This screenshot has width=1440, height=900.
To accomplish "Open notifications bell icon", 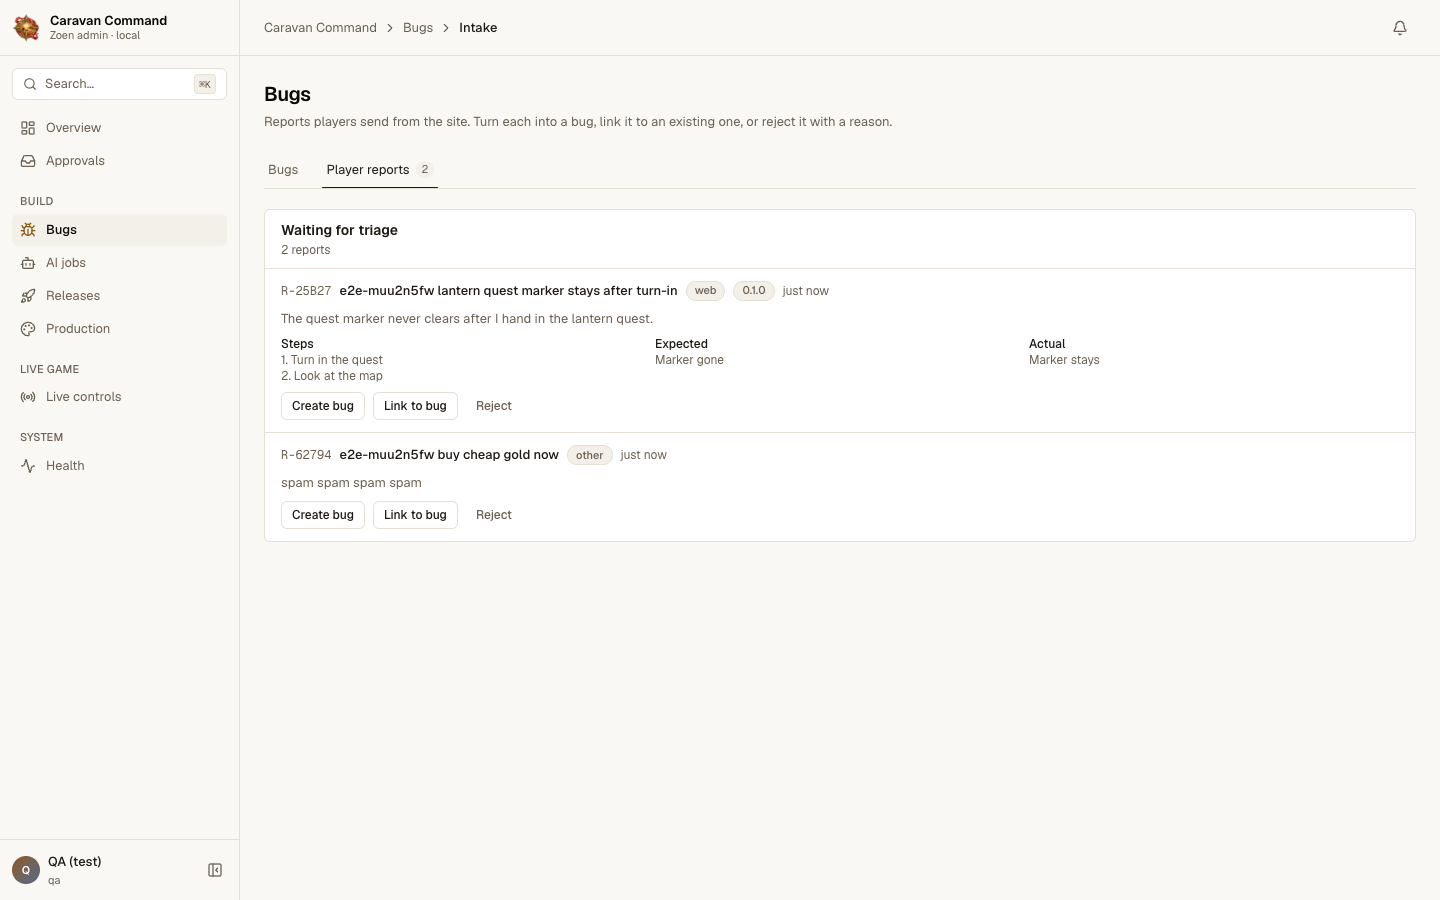I will click(1400, 28).
